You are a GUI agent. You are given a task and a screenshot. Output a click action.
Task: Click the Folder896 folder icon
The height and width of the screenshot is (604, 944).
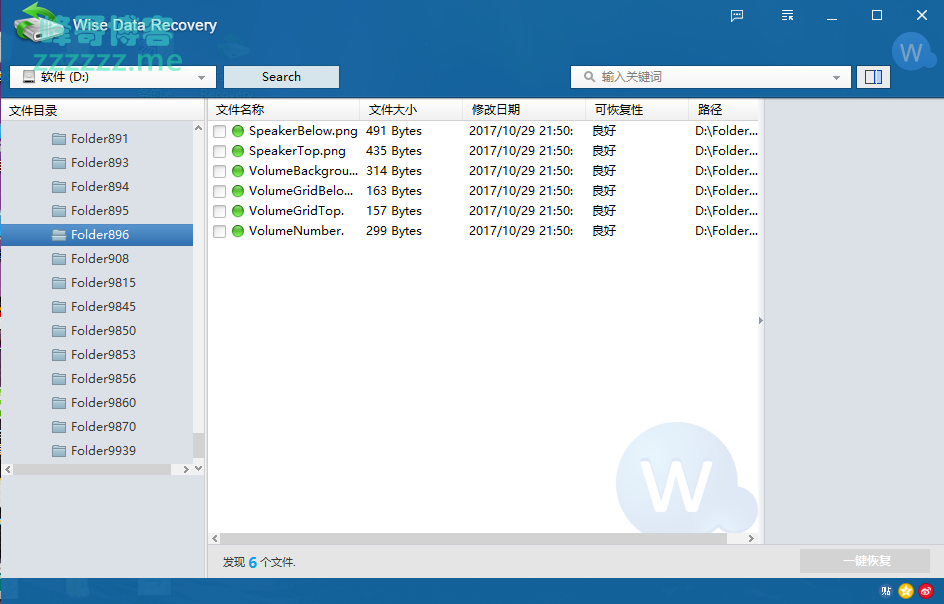tap(59, 235)
